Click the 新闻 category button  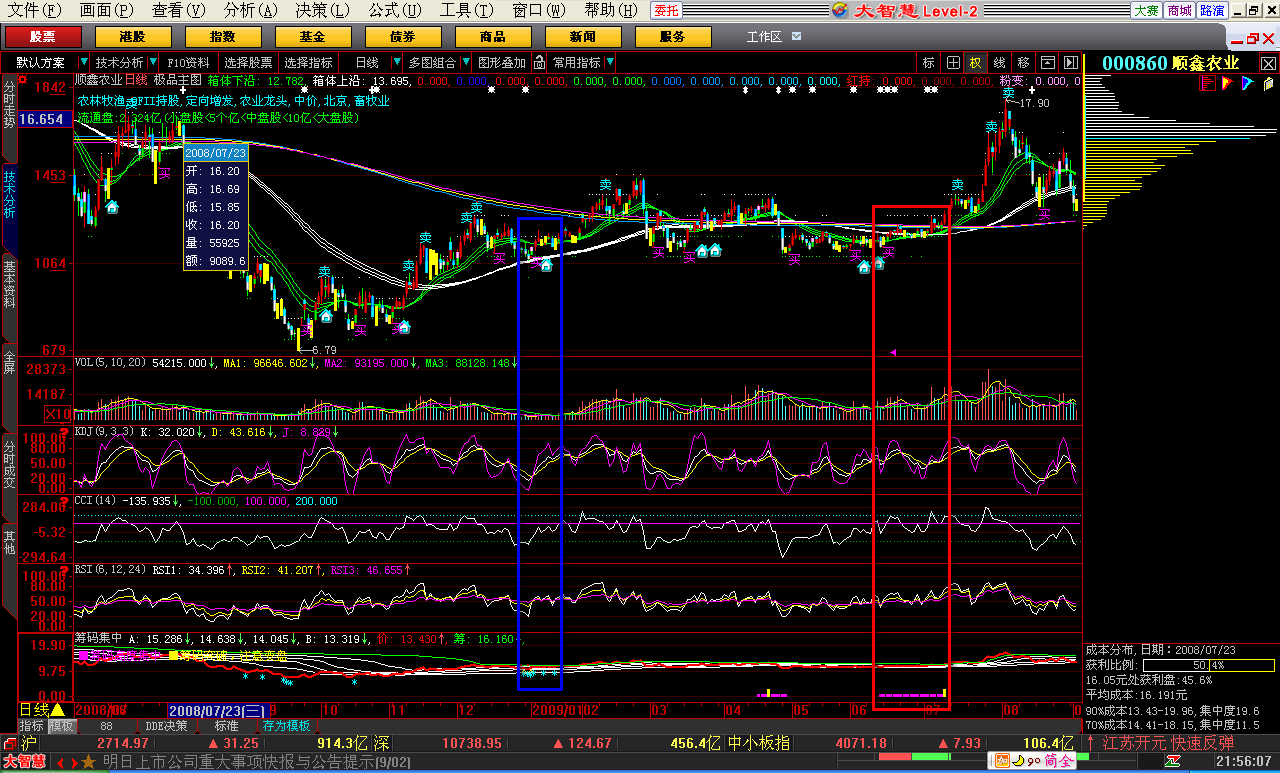click(x=583, y=37)
